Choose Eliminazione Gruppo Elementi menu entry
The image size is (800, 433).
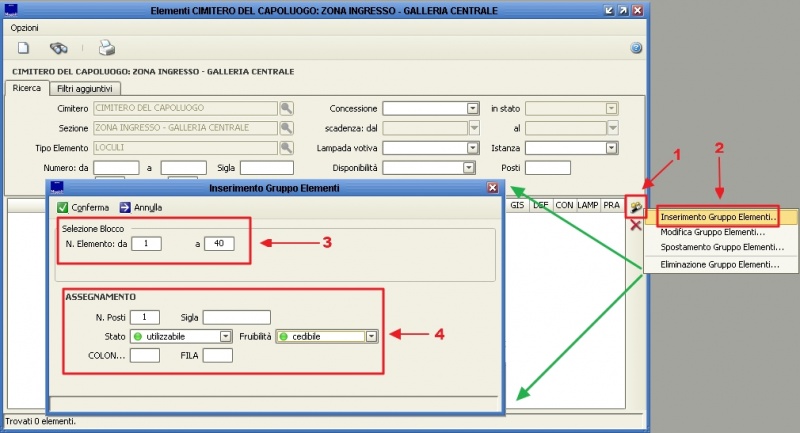720,265
